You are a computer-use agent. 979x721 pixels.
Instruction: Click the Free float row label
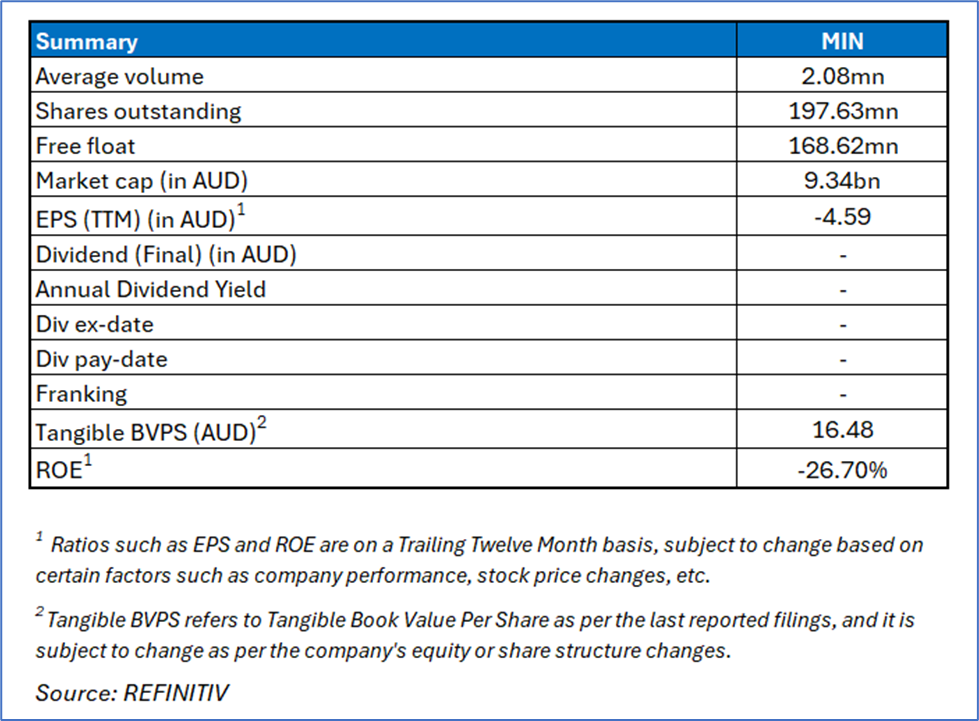click(x=85, y=146)
